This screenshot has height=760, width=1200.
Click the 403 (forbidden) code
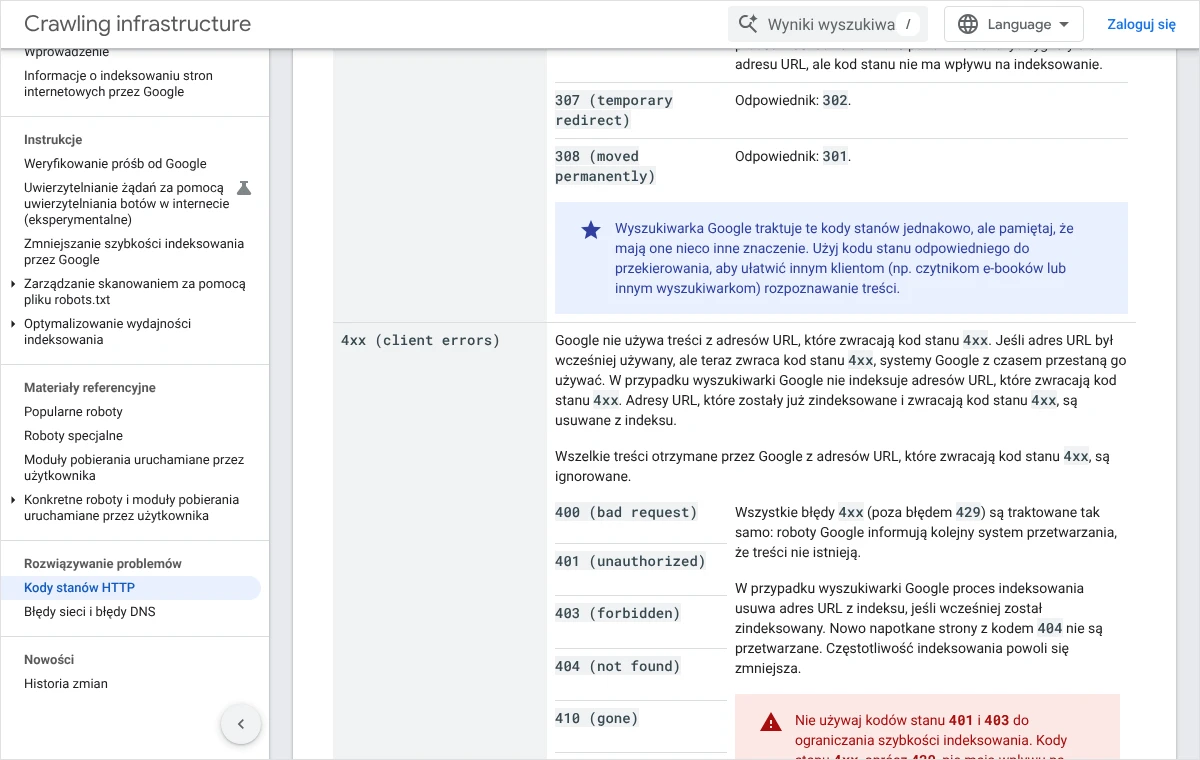(617, 613)
